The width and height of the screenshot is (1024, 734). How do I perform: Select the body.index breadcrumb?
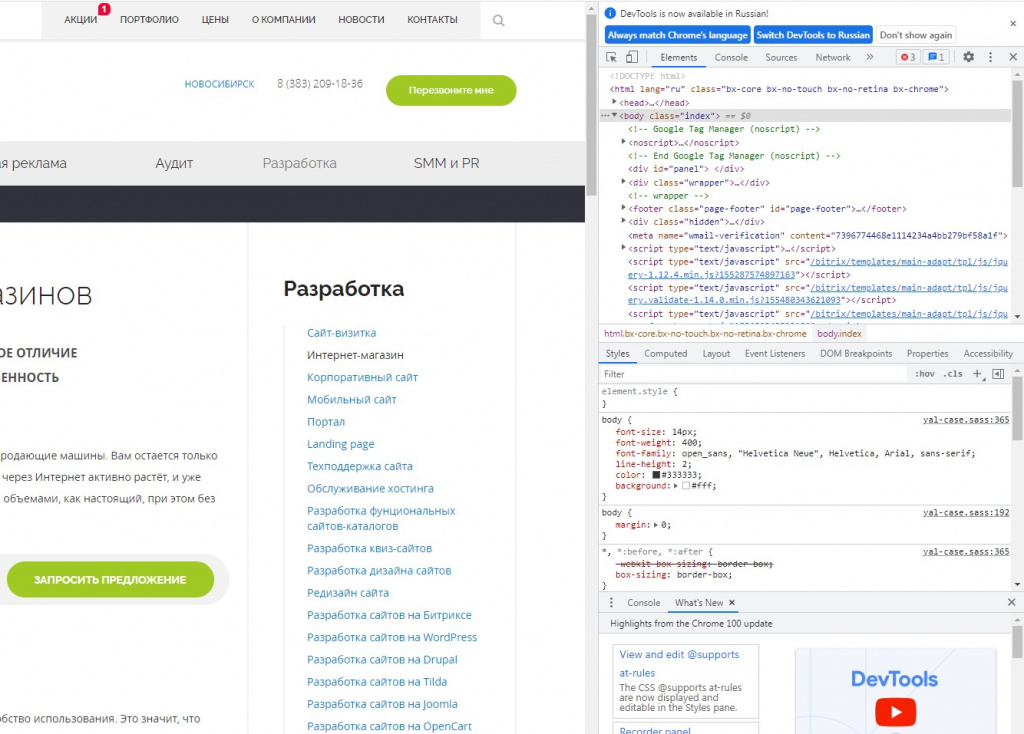(839, 334)
